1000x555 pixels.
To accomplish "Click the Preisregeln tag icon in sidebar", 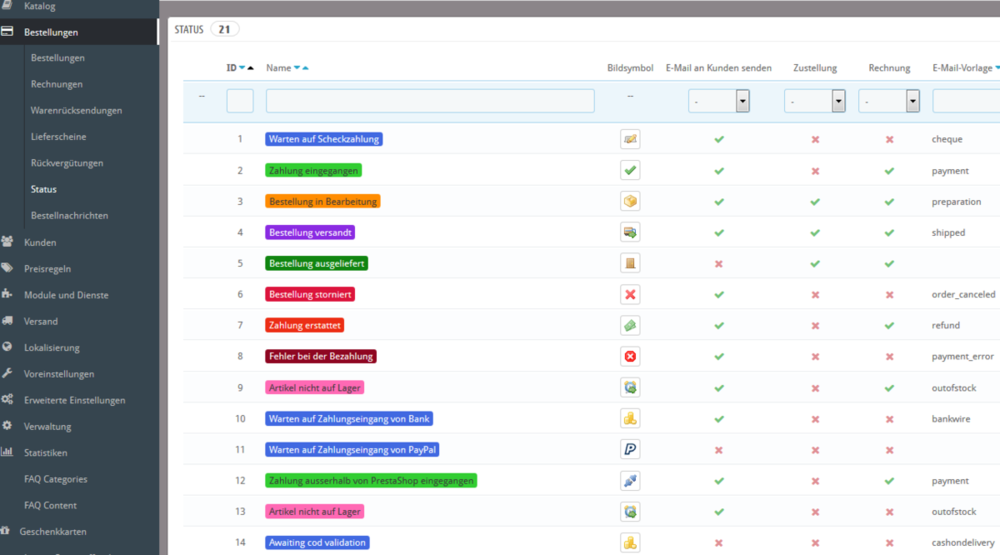I will click(7, 268).
